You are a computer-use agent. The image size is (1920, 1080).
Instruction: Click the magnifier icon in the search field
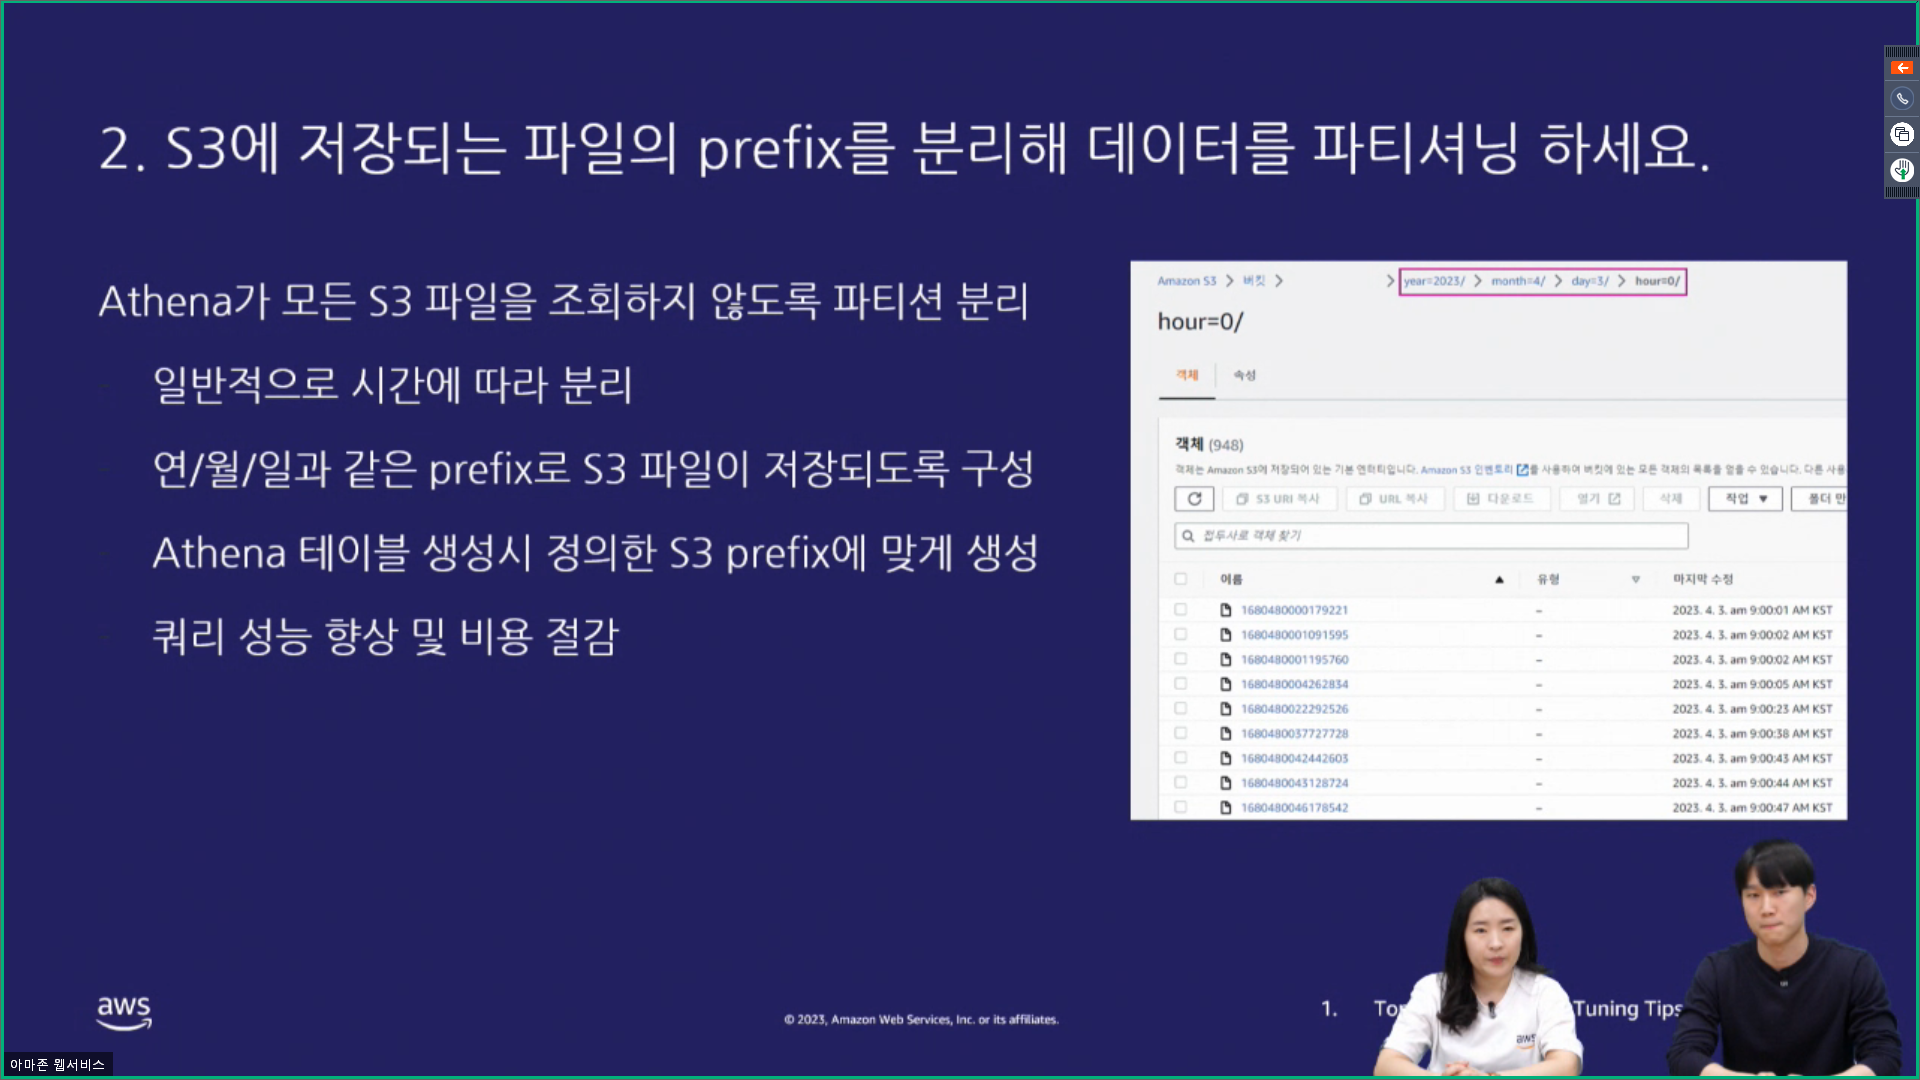[1188, 535]
